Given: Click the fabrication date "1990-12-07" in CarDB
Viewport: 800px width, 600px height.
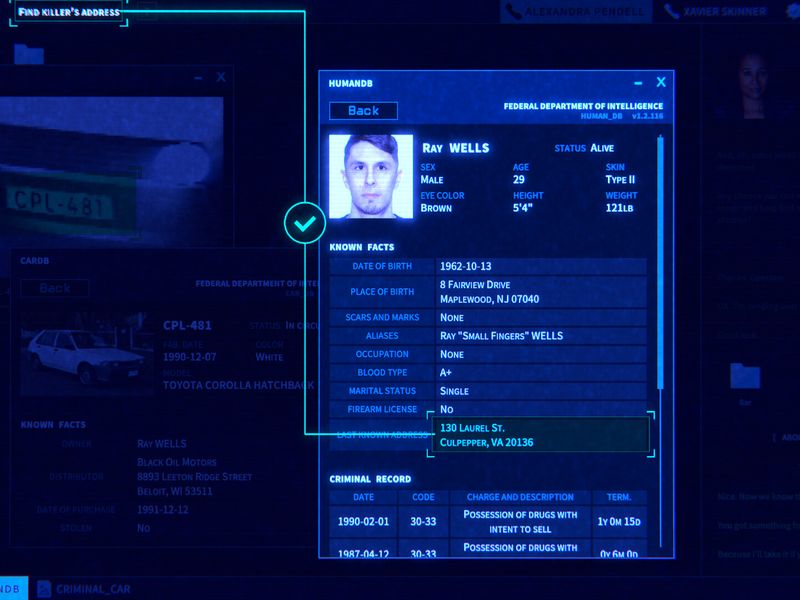Looking at the screenshot, I should (x=189, y=357).
